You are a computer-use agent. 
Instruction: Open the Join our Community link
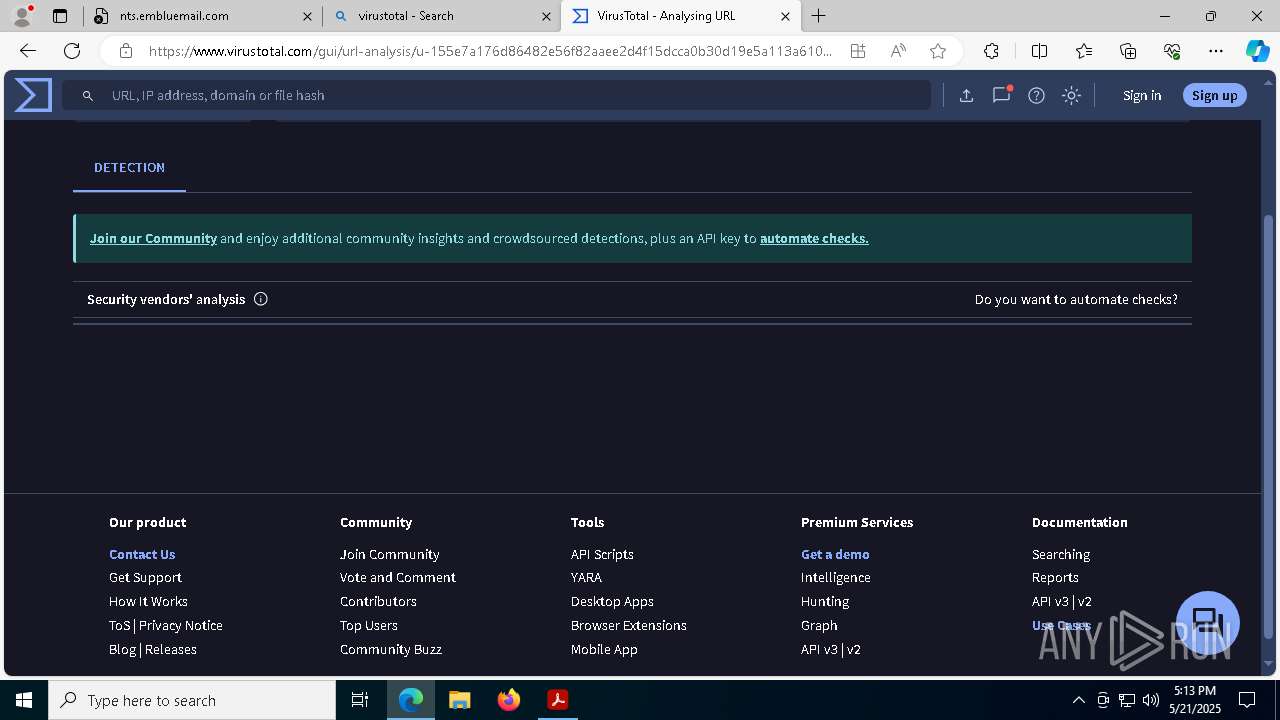(x=153, y=238)
